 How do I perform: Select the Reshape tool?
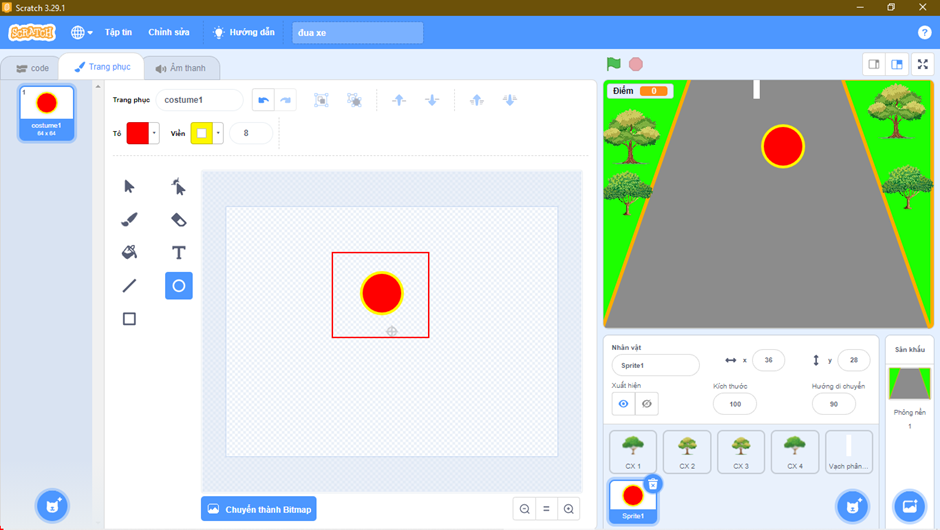(179, 186)
